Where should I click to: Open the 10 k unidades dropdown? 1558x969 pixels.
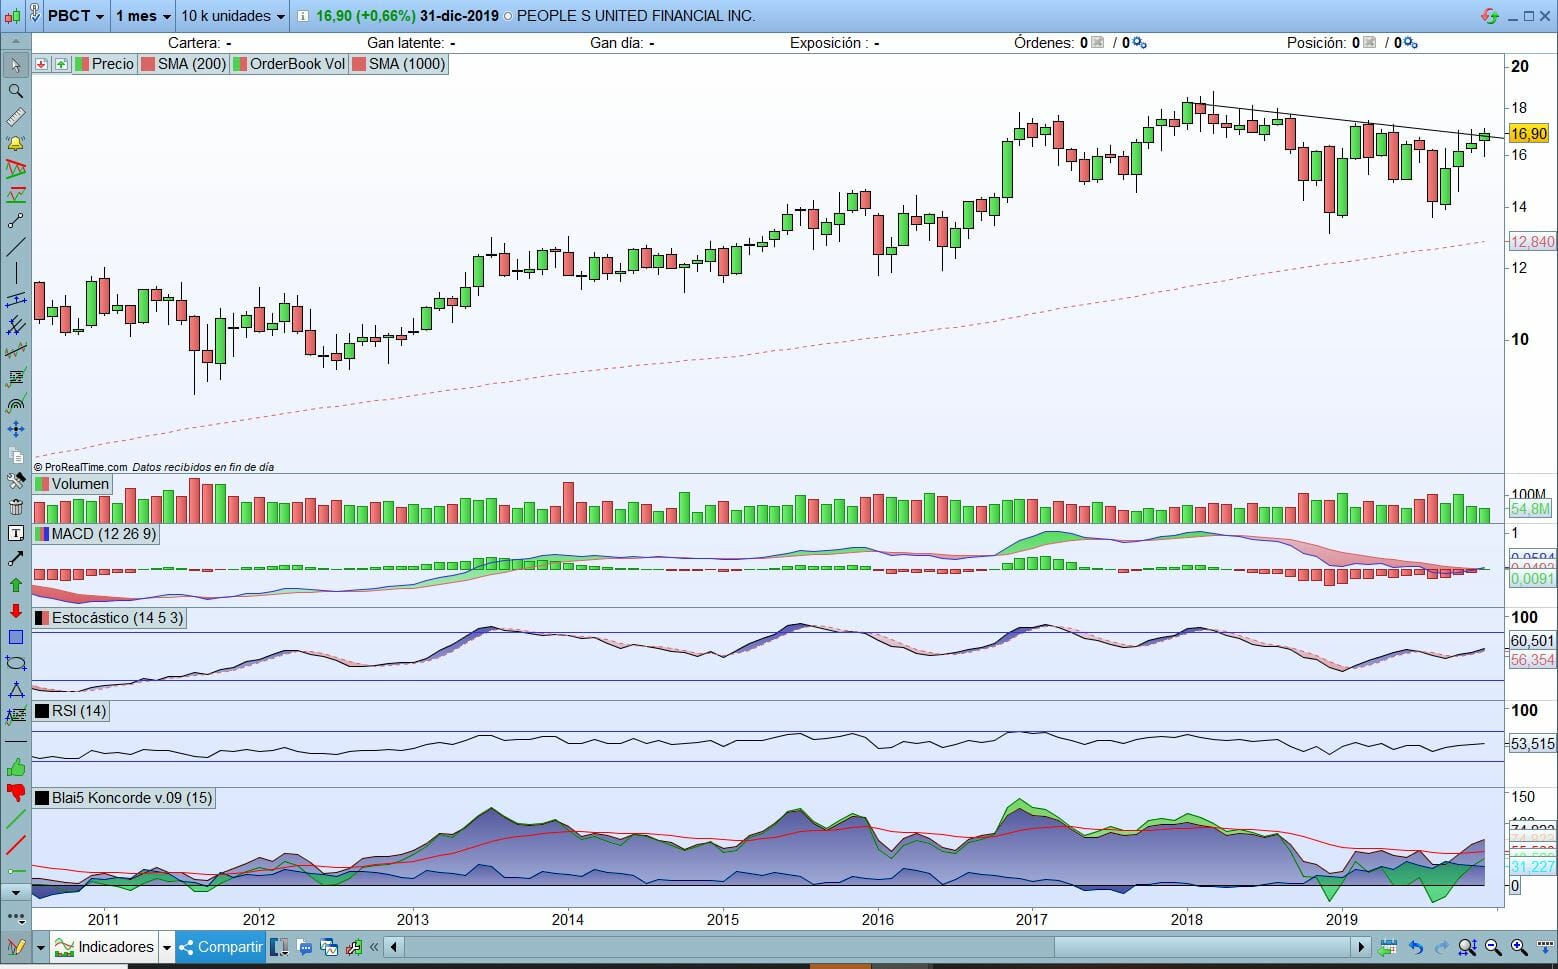(x=233, y=16)
